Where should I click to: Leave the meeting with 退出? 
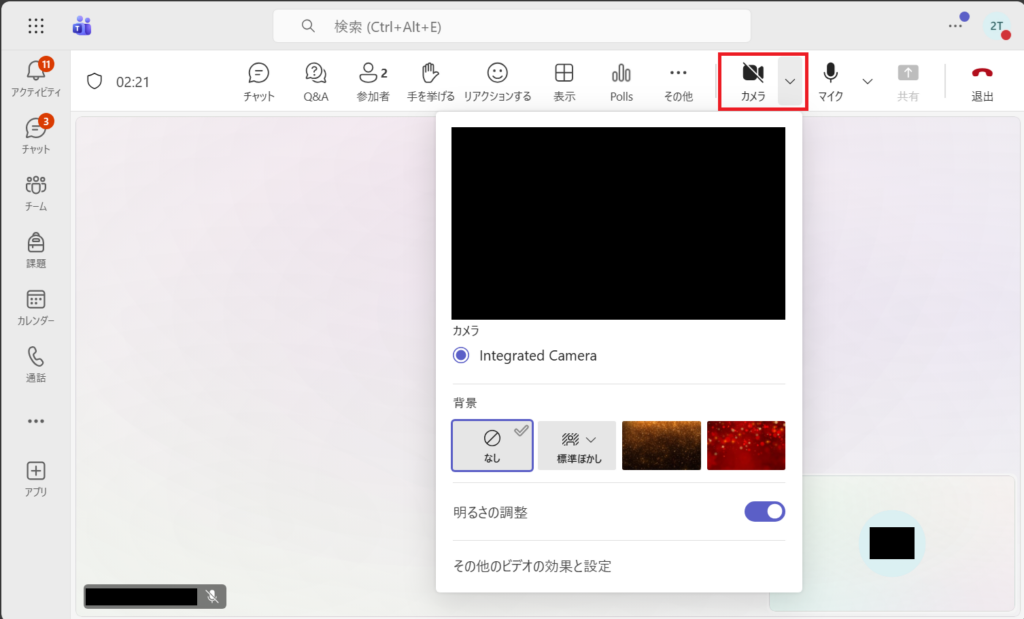982,81
